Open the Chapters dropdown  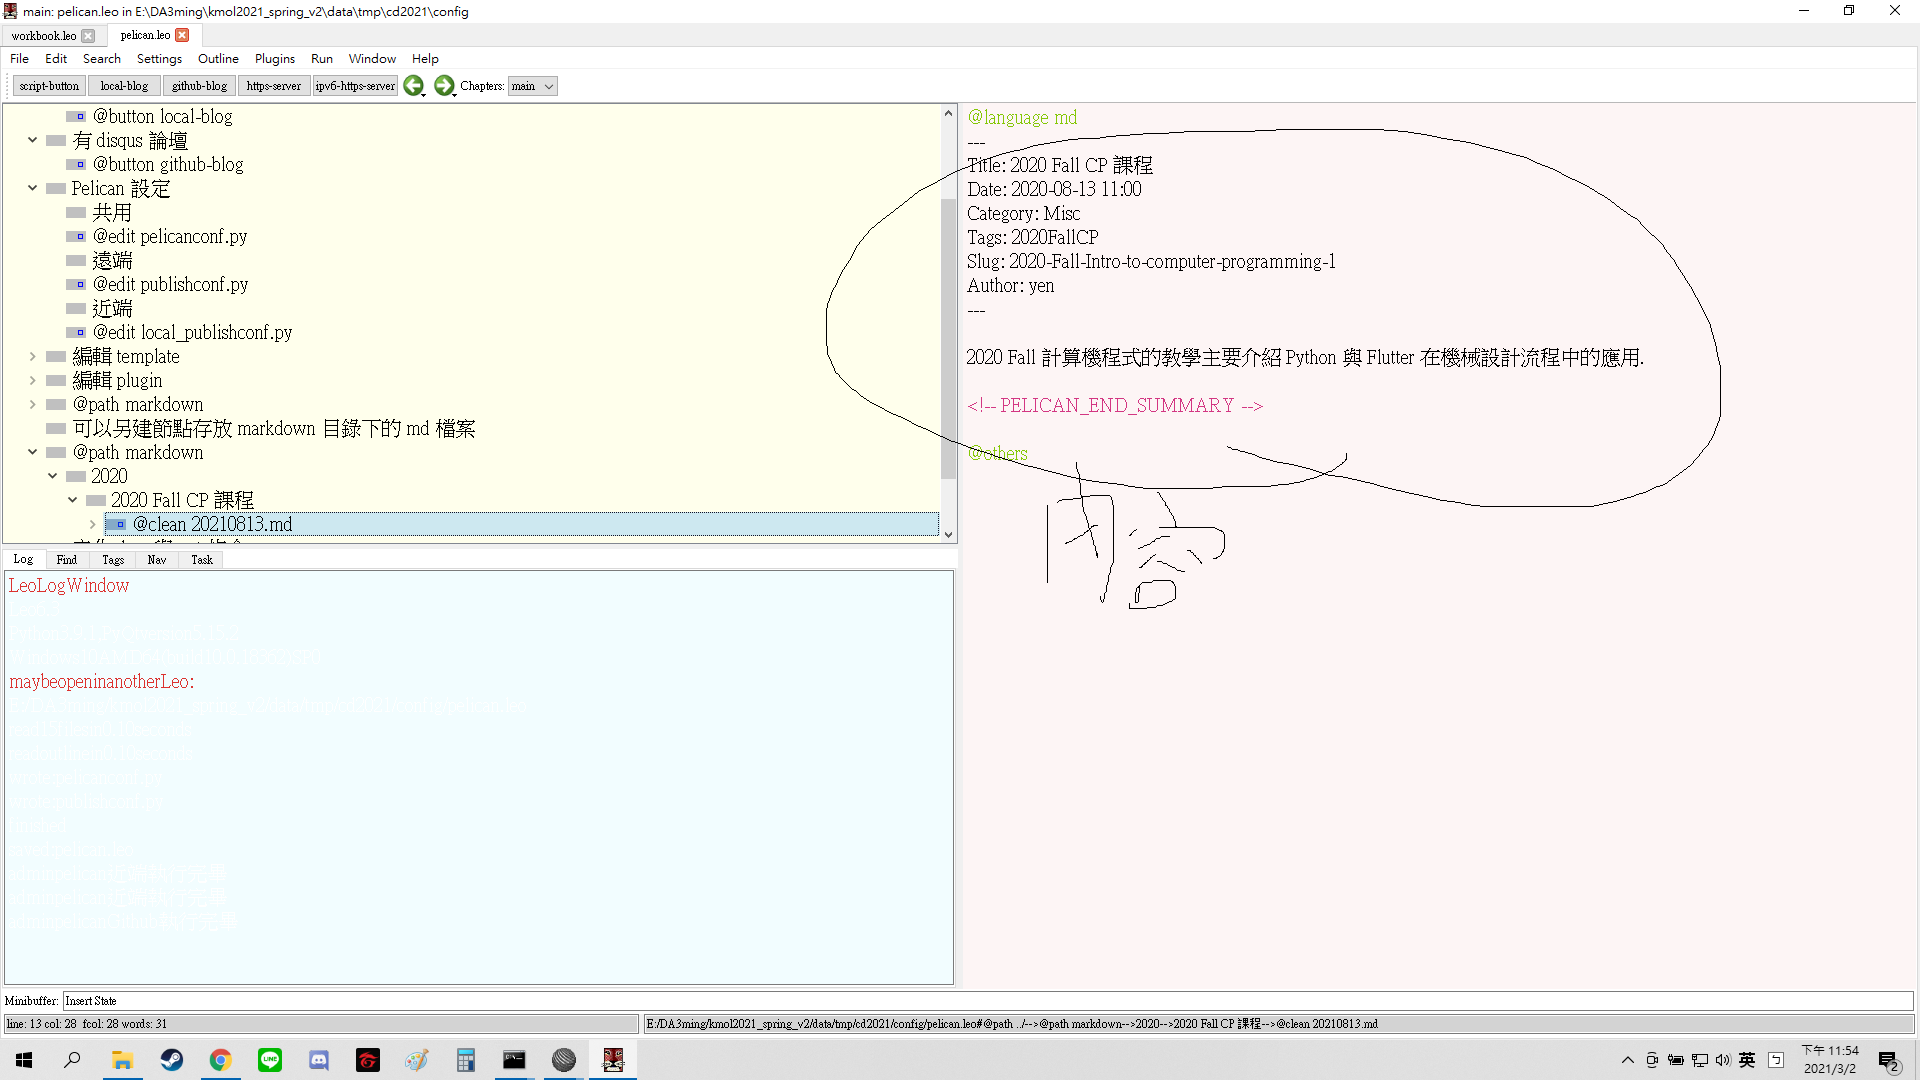532,86
